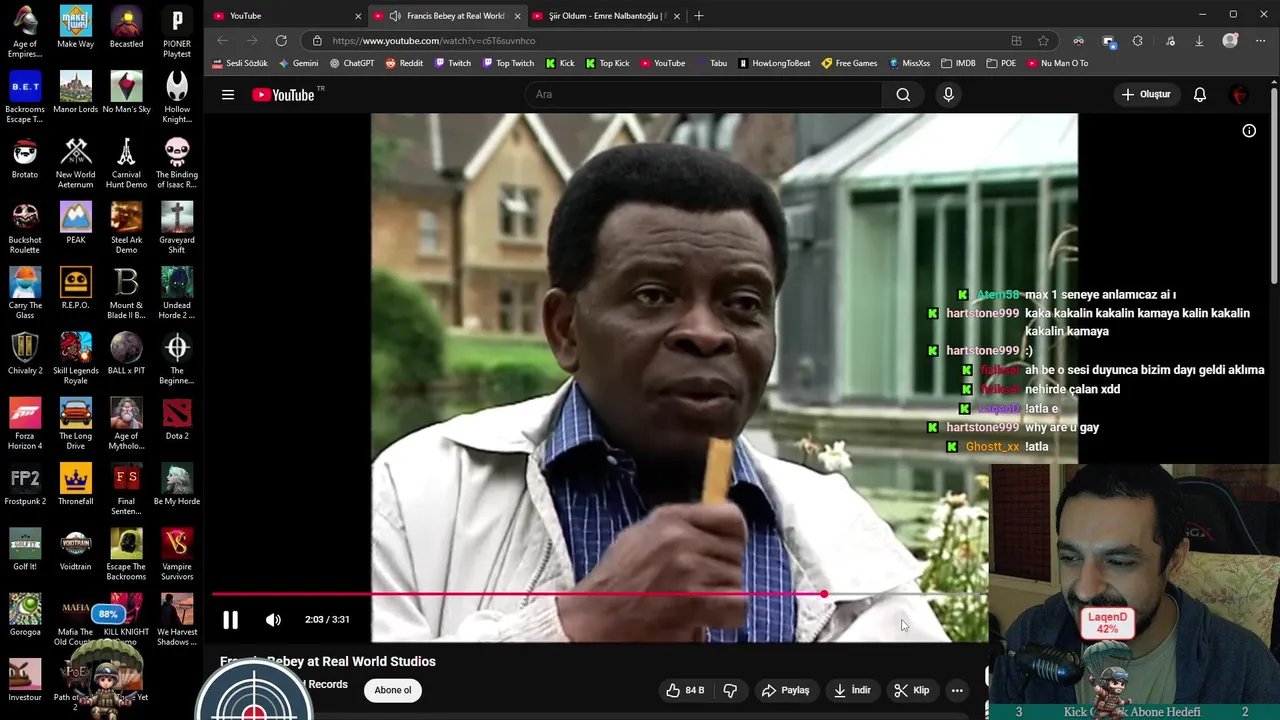Viewport: 1280px width, 720px height.
Task: Select 'Buckshot Roulette' desktop icon
Action: (25, 228)
